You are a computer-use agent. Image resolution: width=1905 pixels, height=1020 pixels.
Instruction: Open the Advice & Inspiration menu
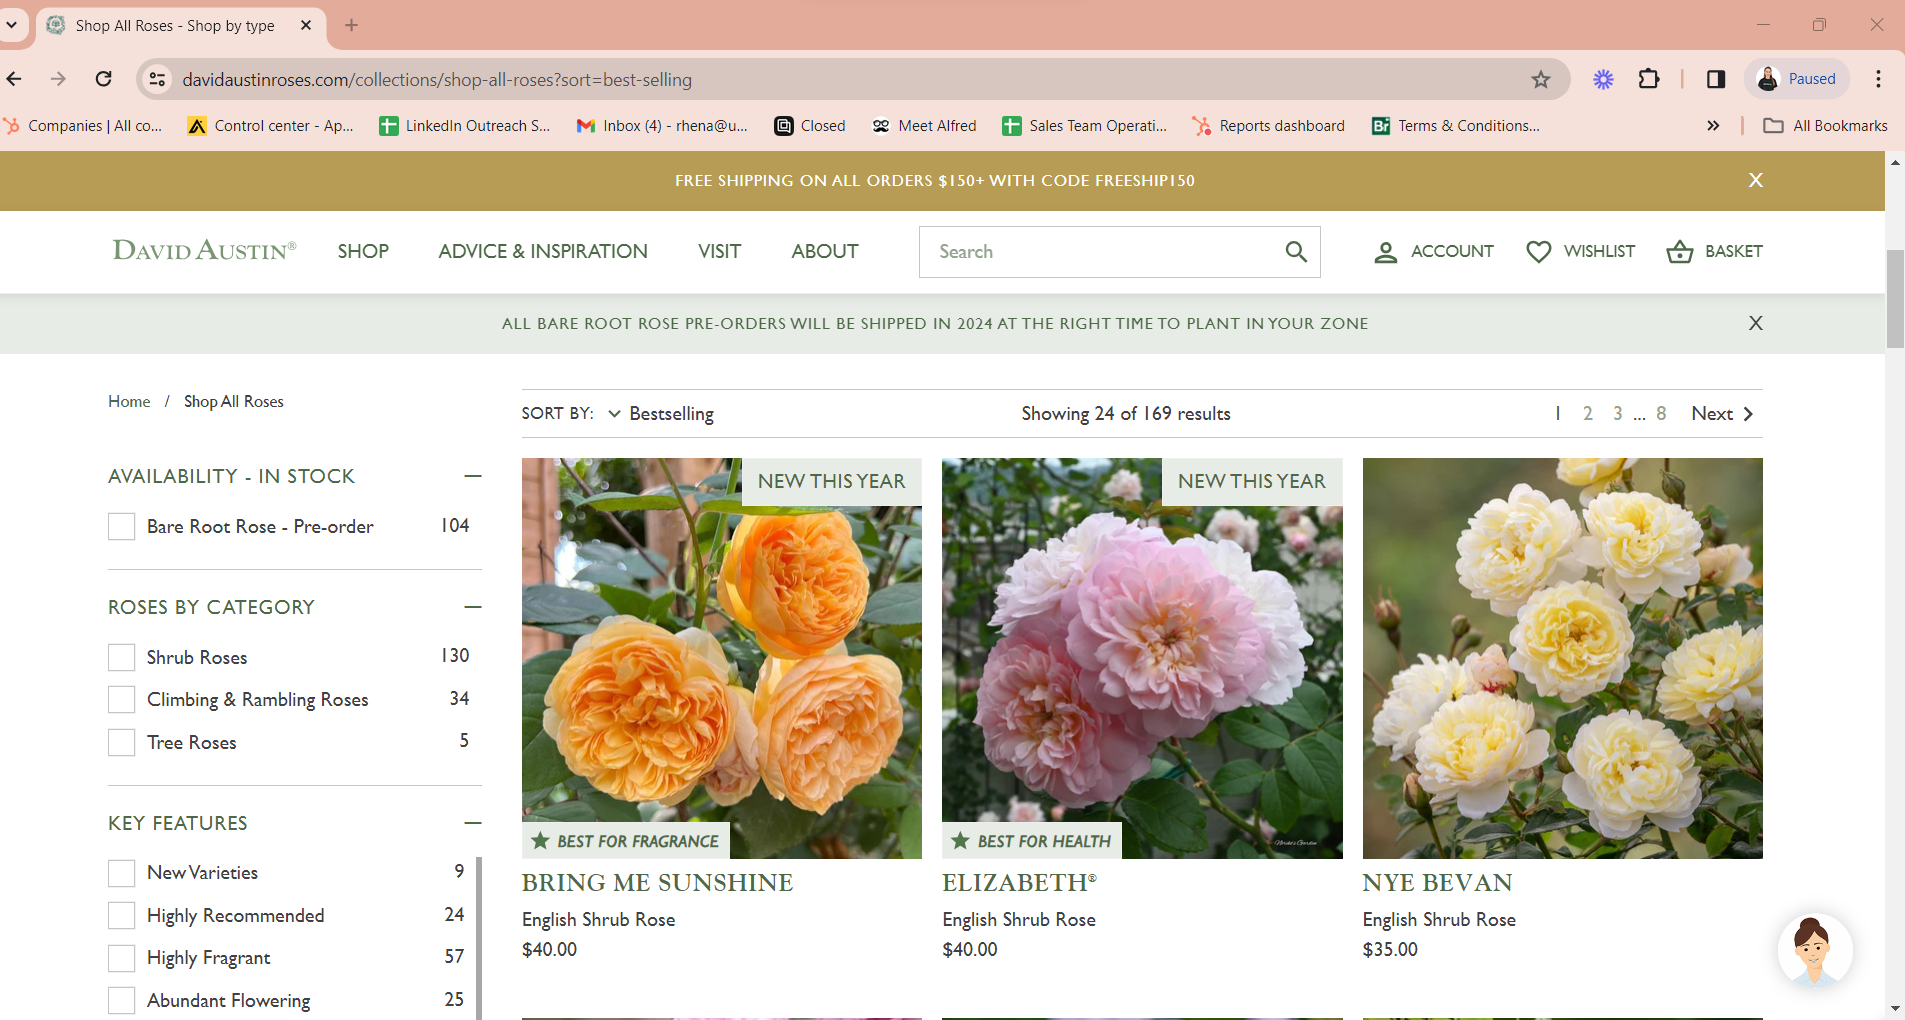click(543, 252)
